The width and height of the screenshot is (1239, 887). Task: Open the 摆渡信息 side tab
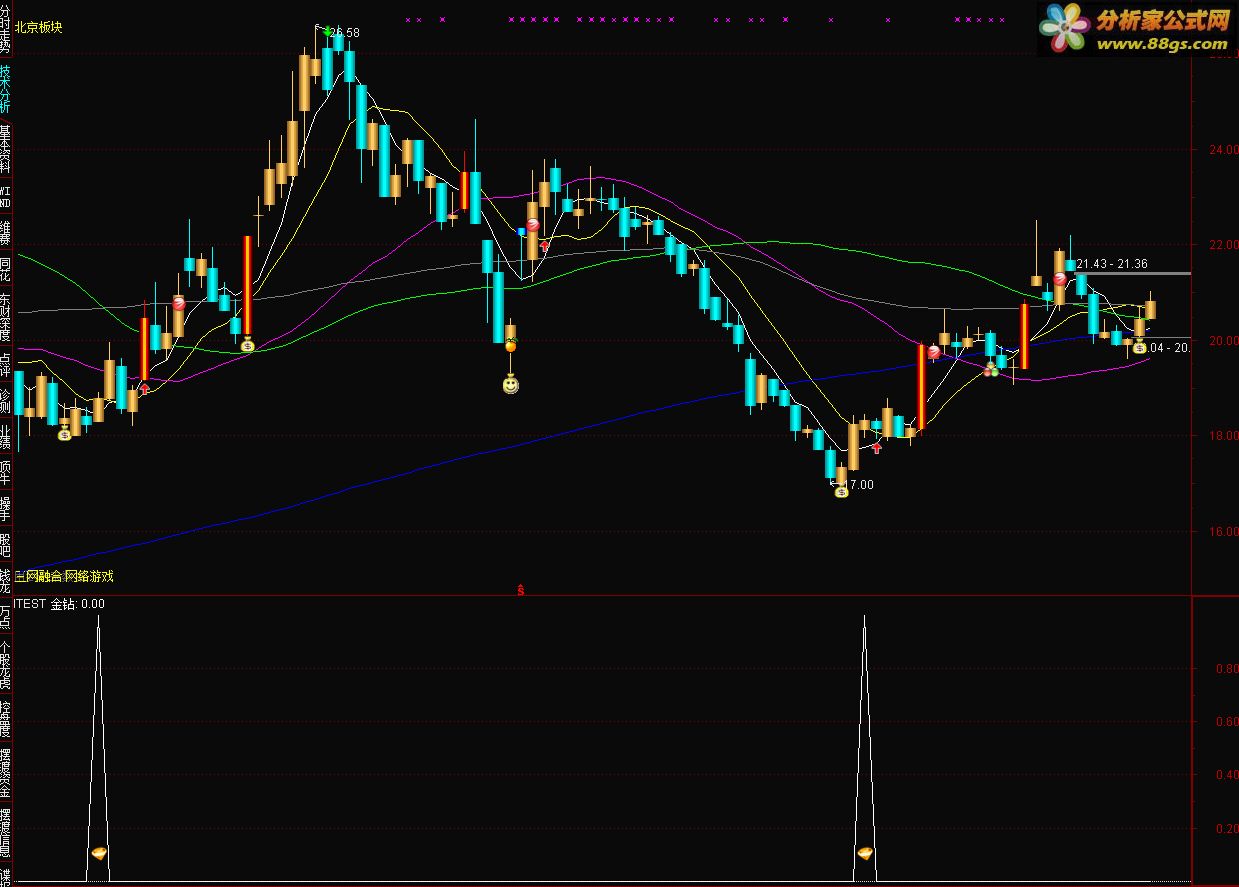pos(6,831)
